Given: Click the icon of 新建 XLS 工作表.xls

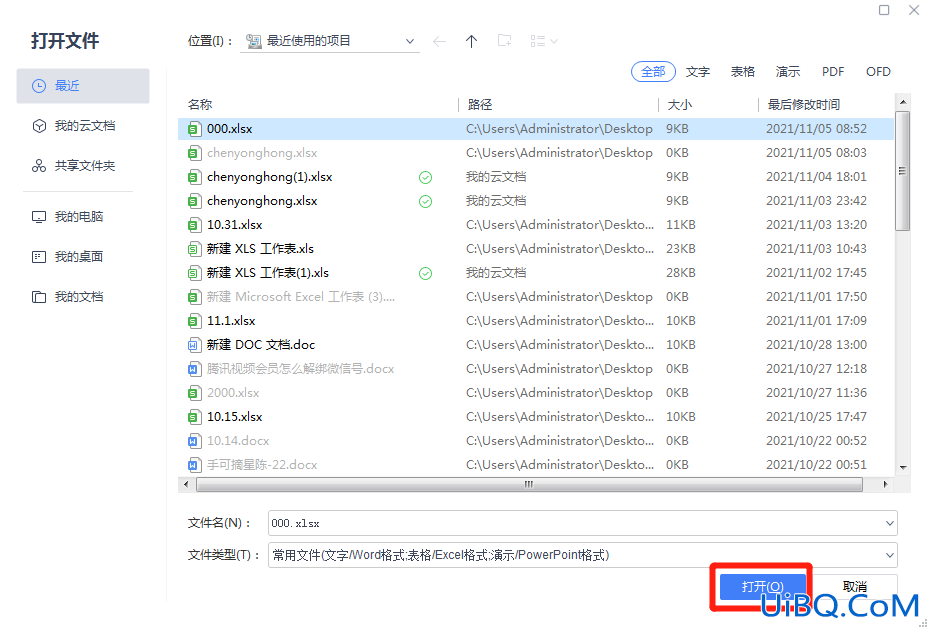Looking at the screenshot, I should click(194, 249).
